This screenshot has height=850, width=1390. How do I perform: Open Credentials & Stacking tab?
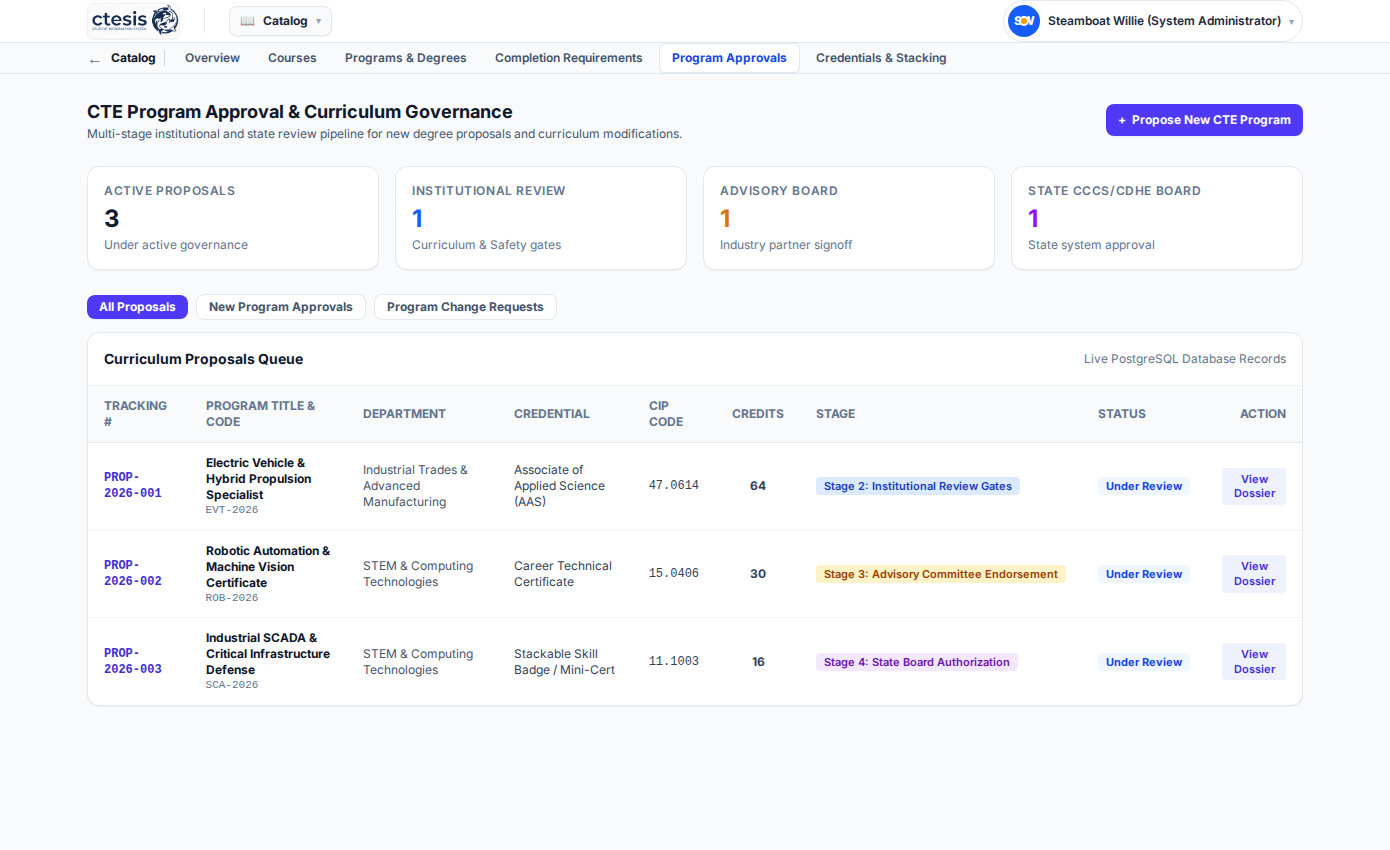tap(881, 58)
